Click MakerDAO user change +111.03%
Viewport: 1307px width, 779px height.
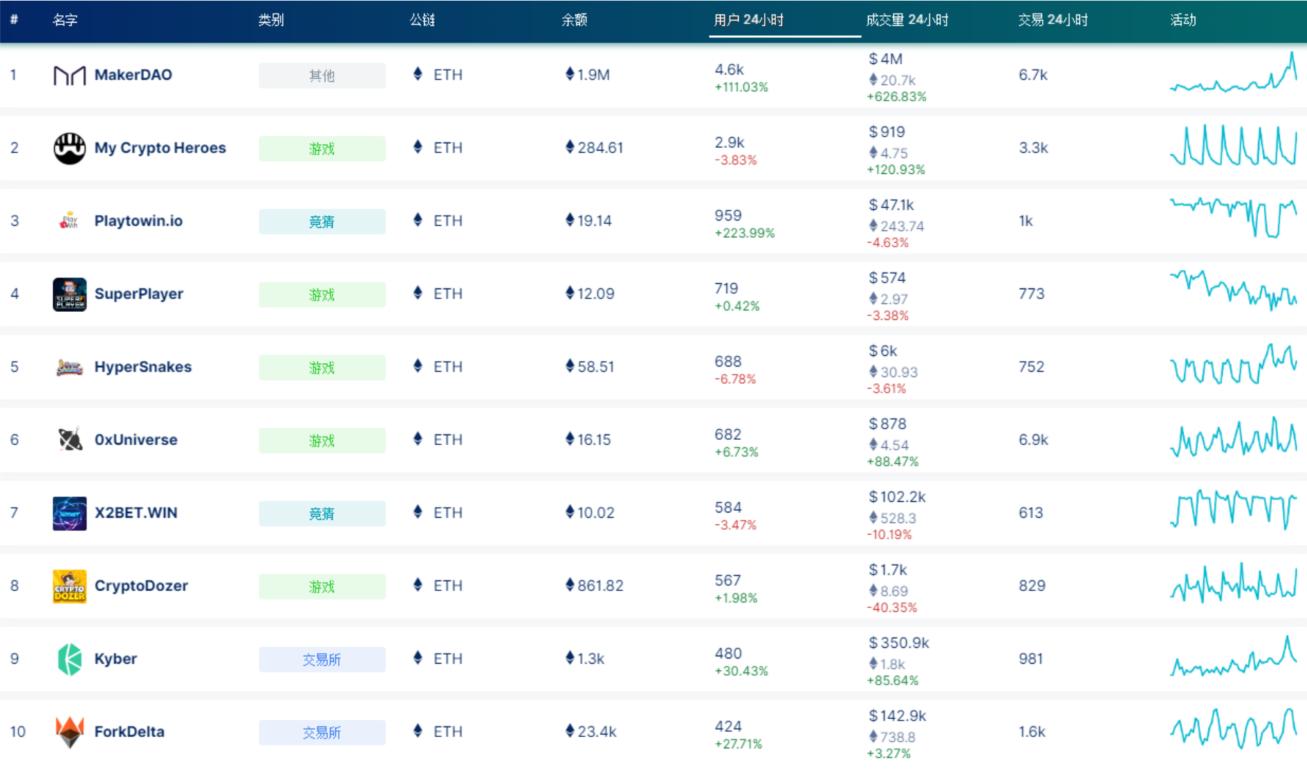click(741, 88)
